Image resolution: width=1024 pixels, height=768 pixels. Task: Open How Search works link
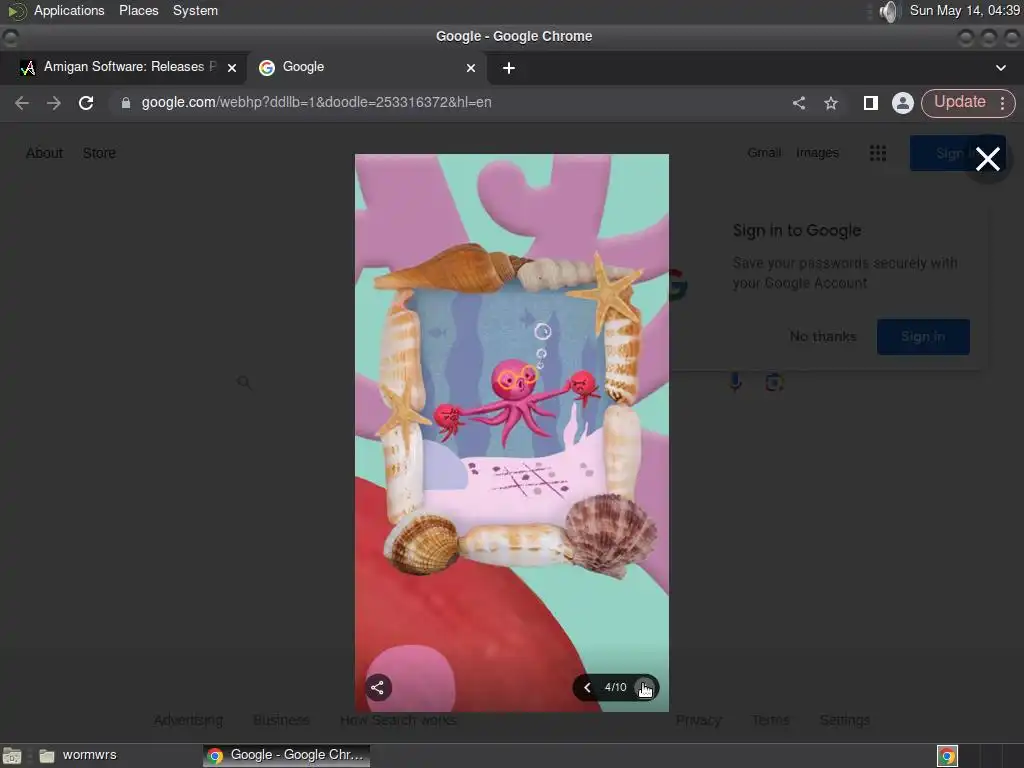click(x=398, y=720)
